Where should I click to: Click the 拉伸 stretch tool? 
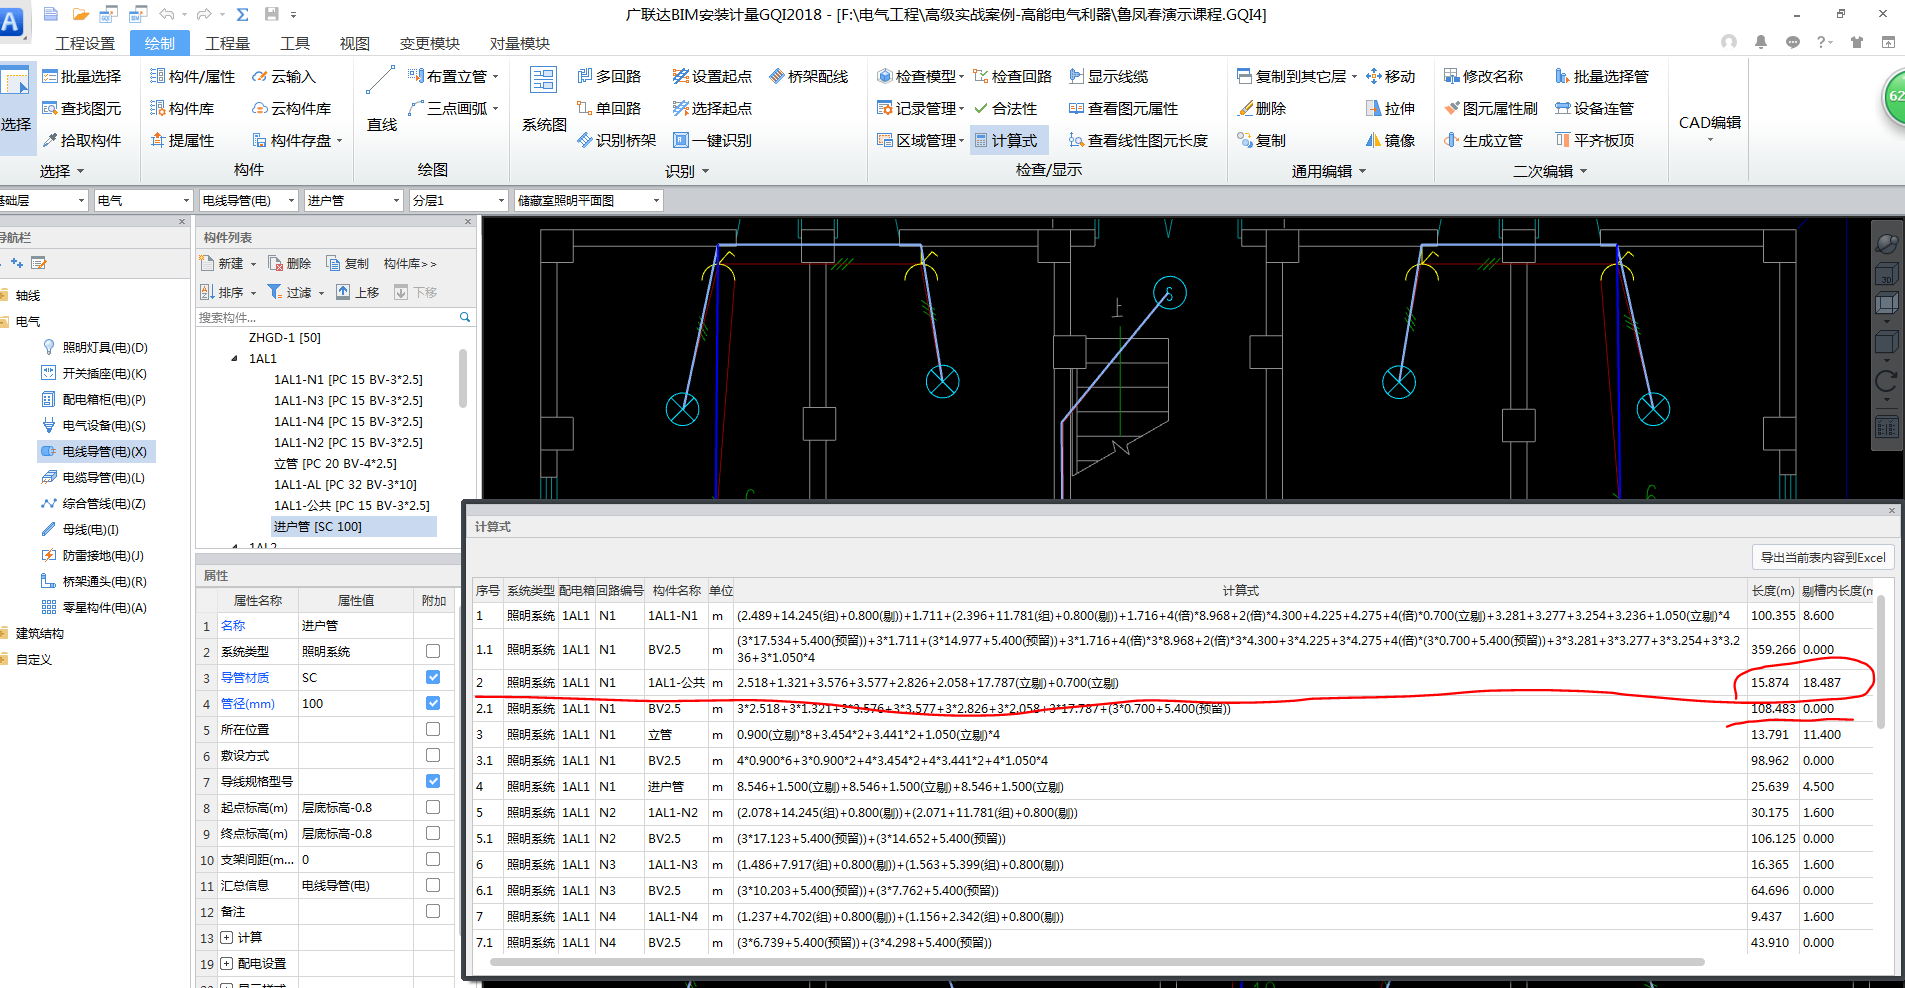[x=1390, y=108]
